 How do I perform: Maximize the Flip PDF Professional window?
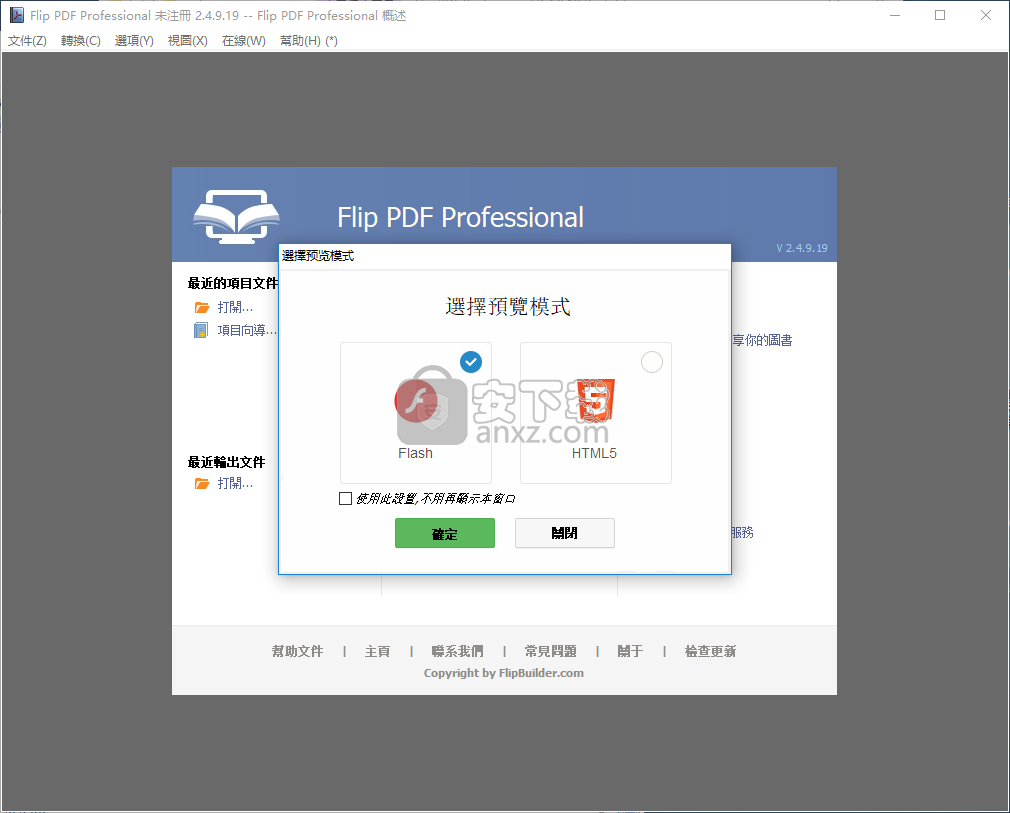(940, 15)
